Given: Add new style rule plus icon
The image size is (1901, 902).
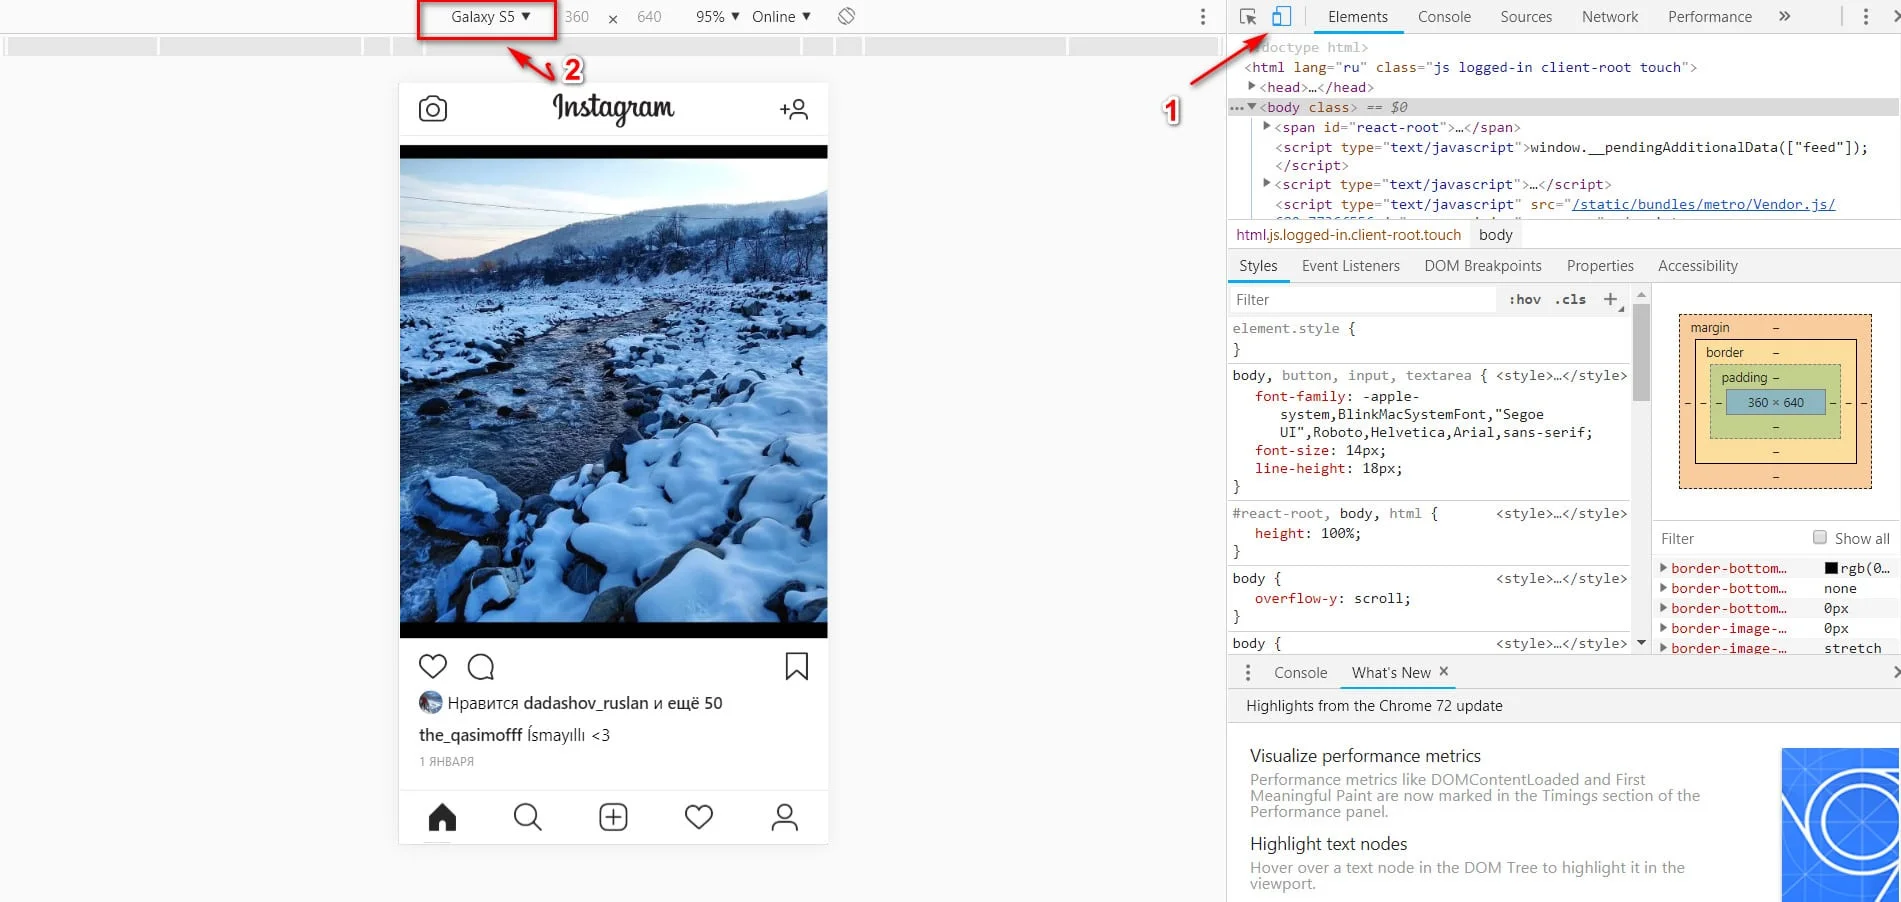Looking at the screenshot, I should pyautogui.click(x=1610, y=299).
